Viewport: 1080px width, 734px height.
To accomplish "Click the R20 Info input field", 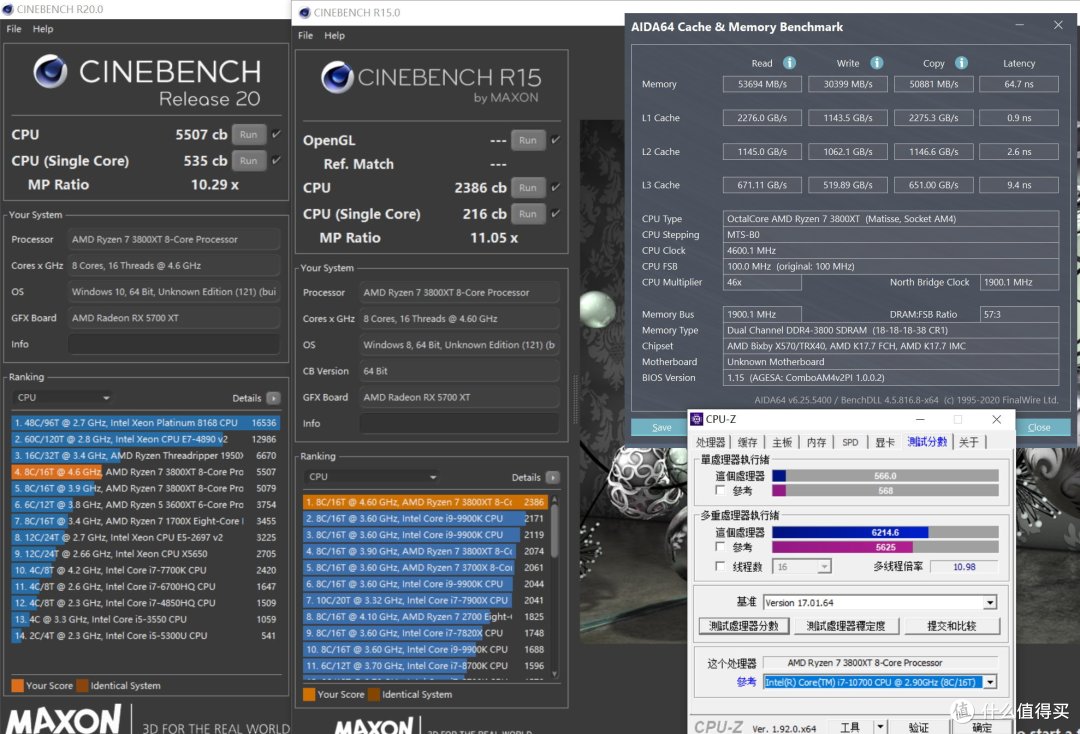I will click(x=174, y=344).
